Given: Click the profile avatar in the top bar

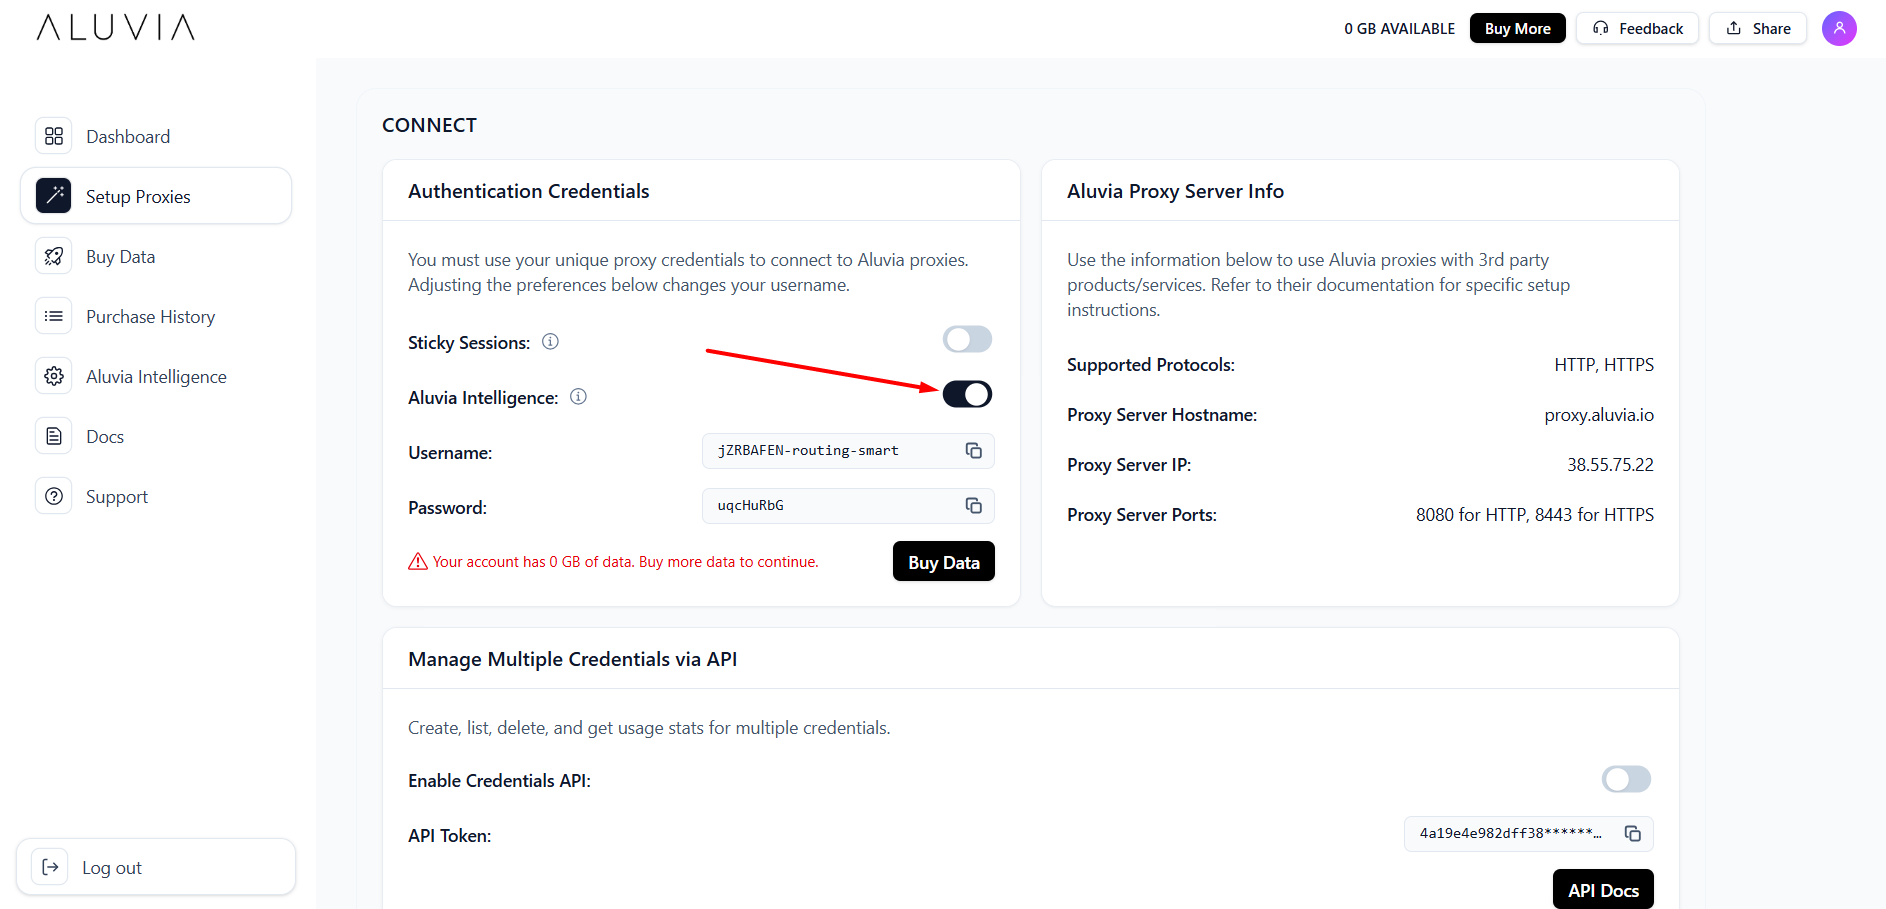Looking at the screenshot, I should pyautogui.click(x=1839, y=28).
